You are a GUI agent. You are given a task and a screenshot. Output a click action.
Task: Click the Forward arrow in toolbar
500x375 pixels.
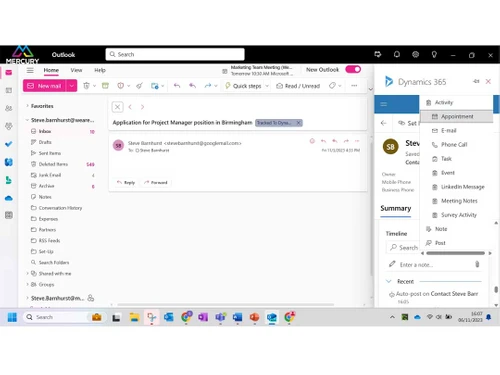[208, 86]
